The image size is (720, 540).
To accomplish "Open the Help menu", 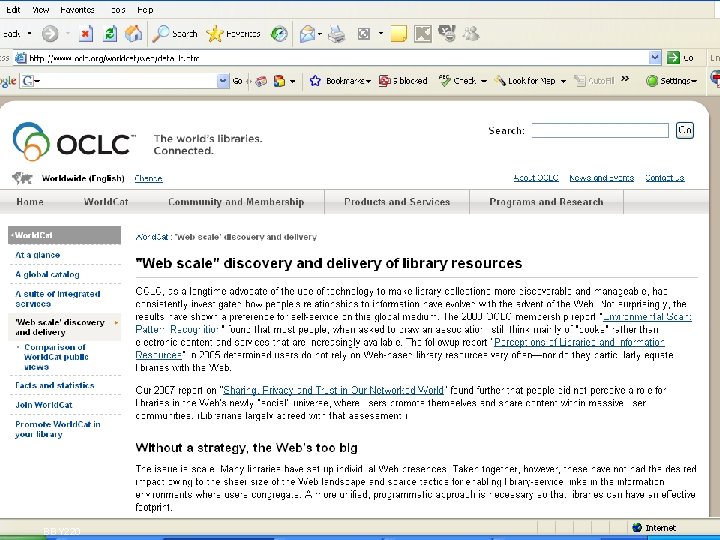I will pos(145,10).
